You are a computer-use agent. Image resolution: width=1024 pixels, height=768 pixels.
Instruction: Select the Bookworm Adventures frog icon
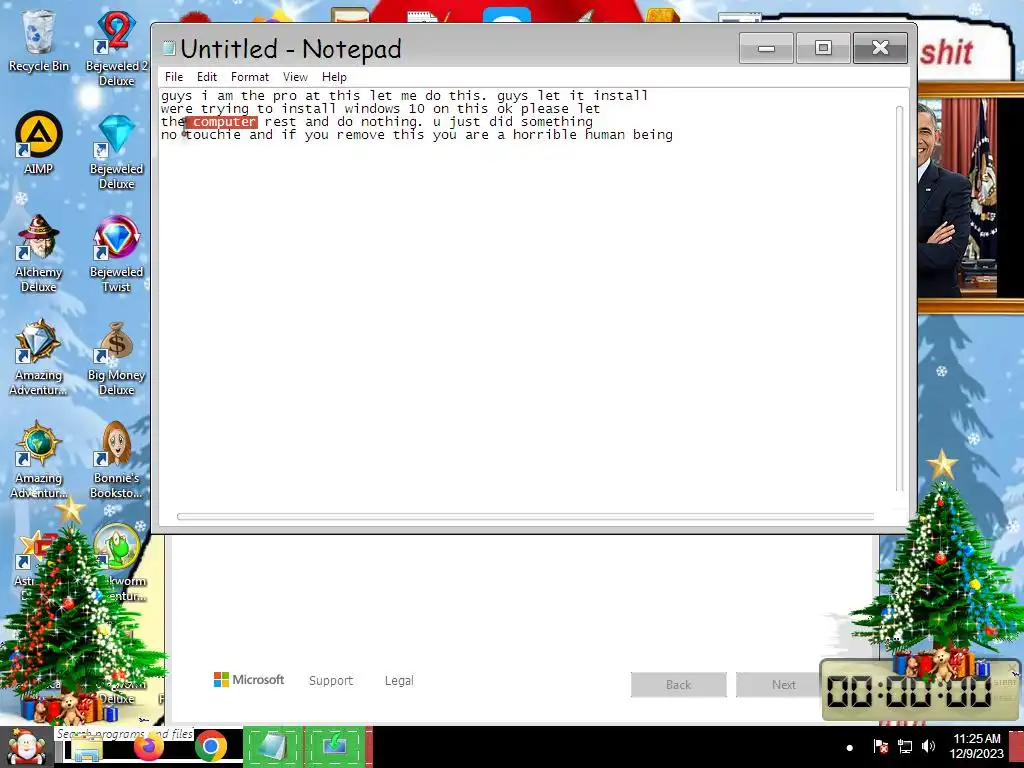pyautogui.click(x=118, y=547)
